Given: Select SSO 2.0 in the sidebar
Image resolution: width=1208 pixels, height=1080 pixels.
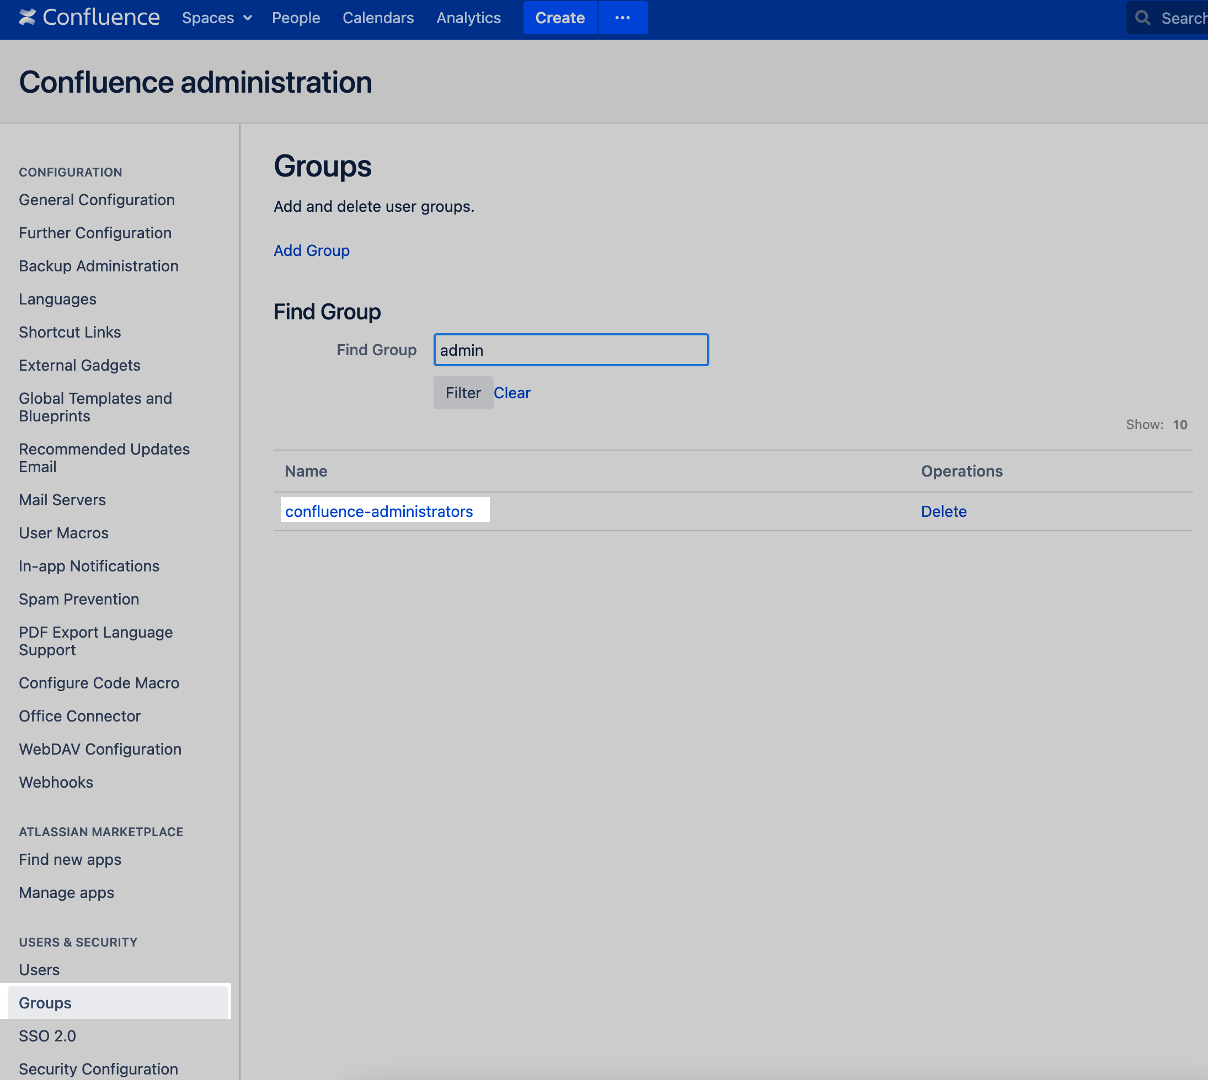Looking at the screenshot, I should 47,1036.
